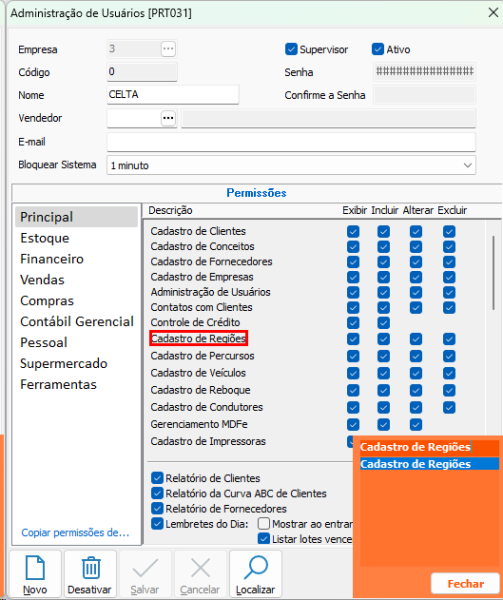Click Cadastro de Empresas row label
The image size is (503, 600).
[202, 277]
